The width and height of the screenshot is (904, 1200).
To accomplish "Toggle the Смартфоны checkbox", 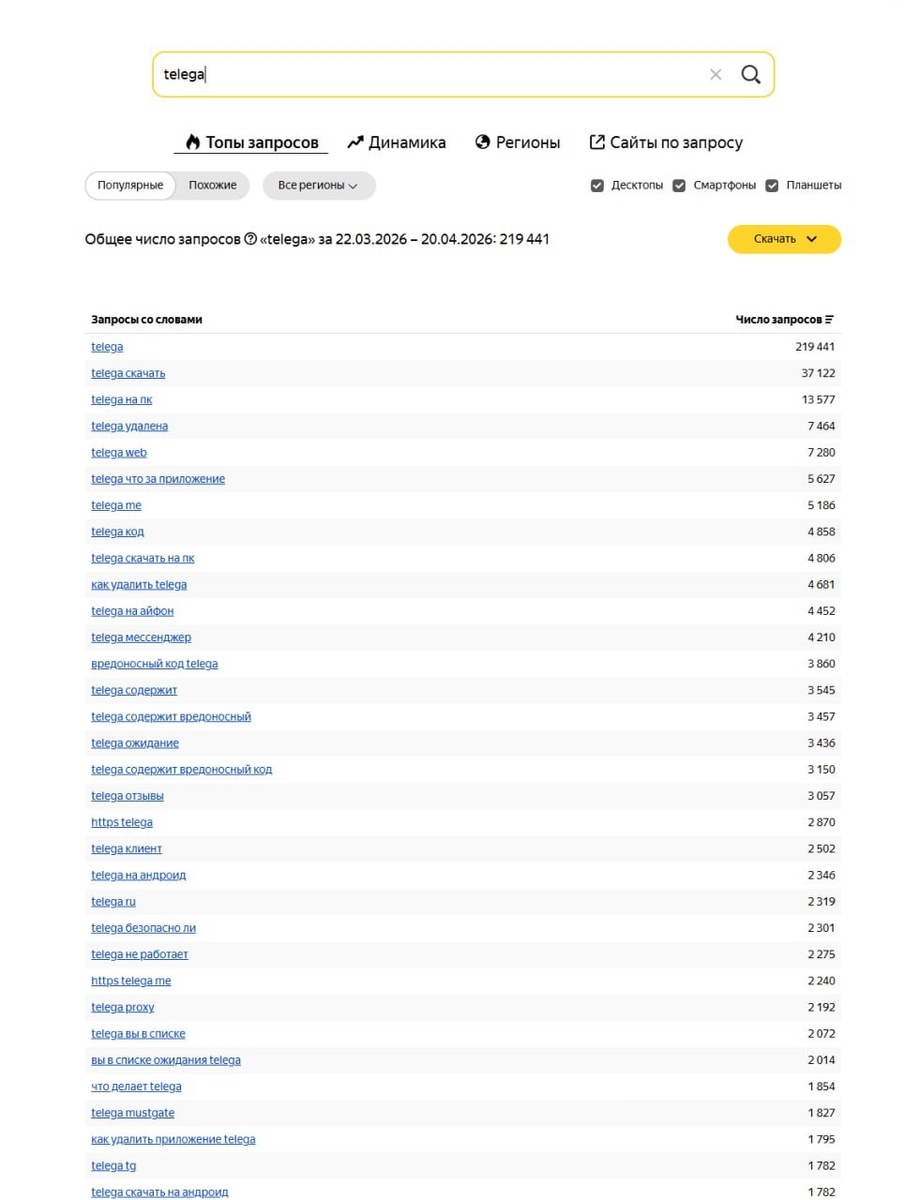I will pyautogui.click(x=679, y=186).
